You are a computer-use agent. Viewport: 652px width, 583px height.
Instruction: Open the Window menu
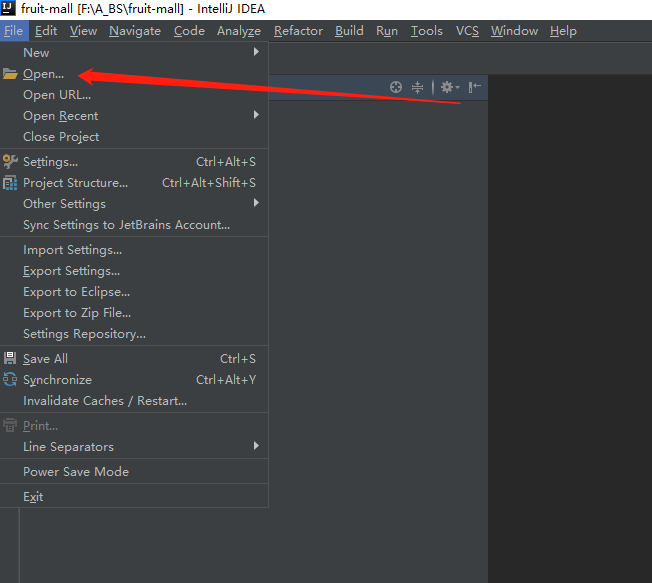514,31
